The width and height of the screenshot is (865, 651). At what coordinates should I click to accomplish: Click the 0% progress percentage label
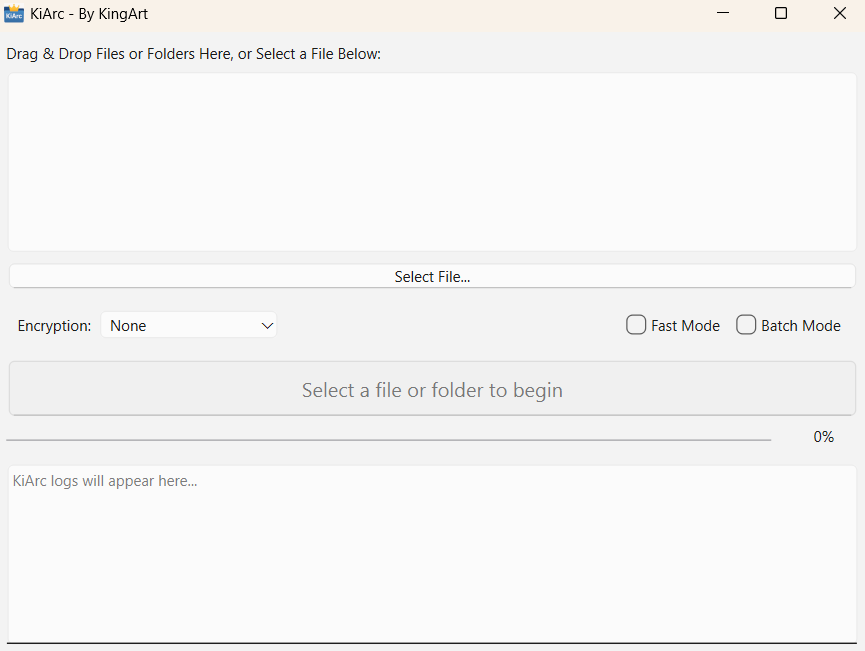pyautogui.click(x=823, y=437)
